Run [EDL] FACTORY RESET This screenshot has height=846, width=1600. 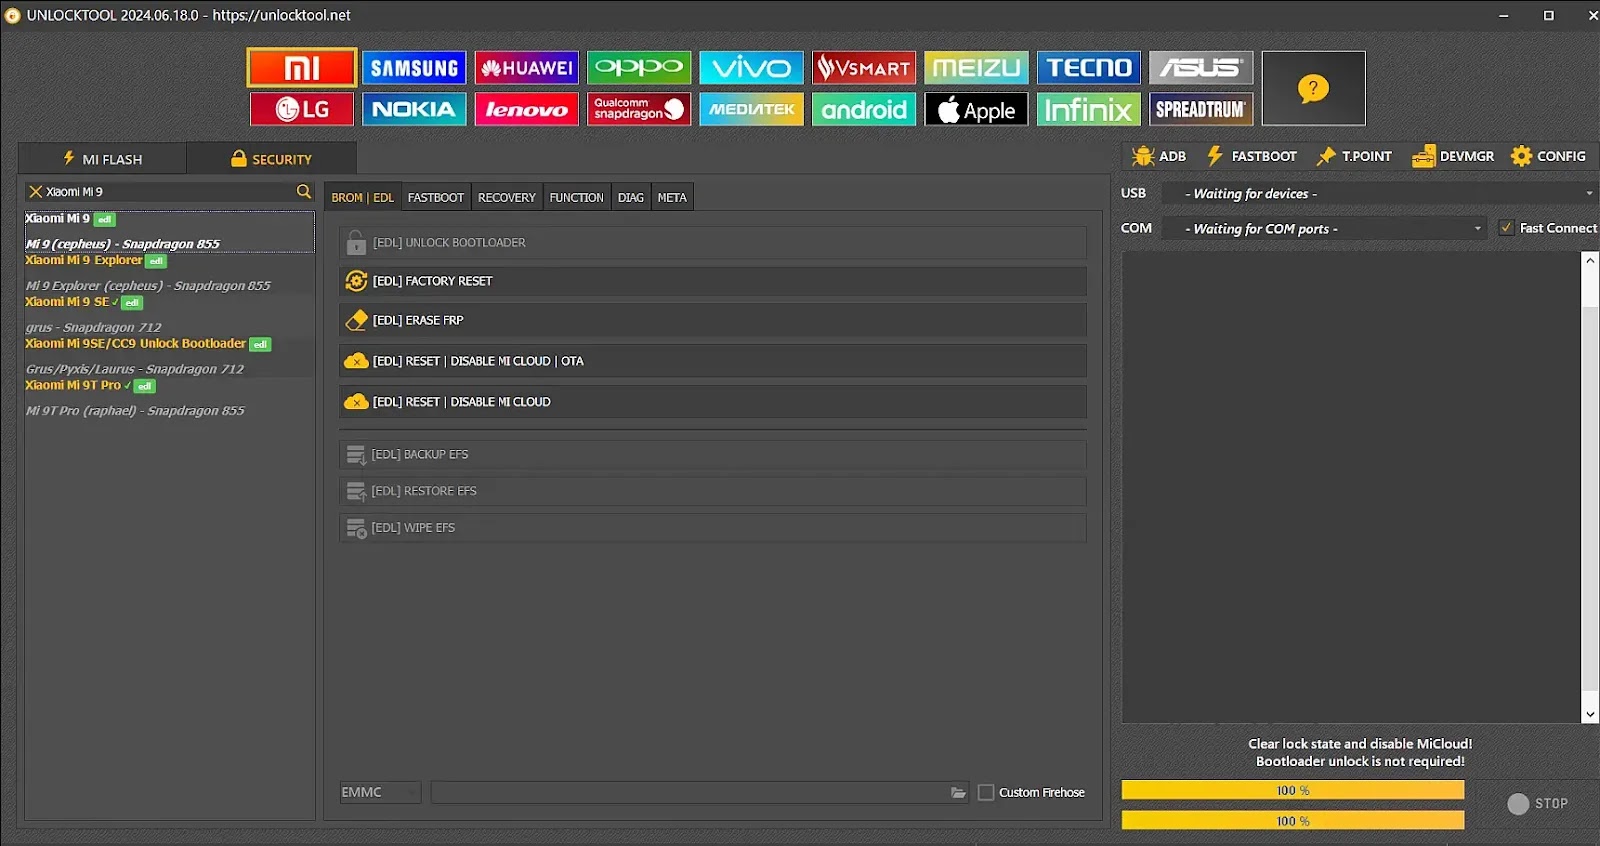(x=713, y=281)
